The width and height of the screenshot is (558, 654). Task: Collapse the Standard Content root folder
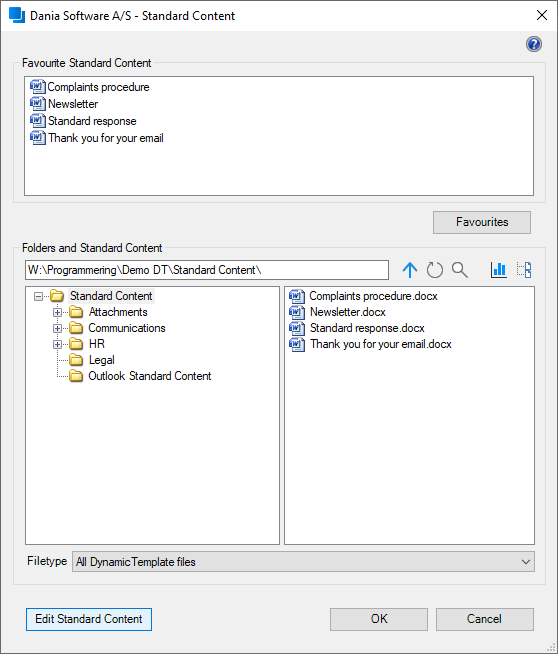pyautogui.click(x=38, y=297)
